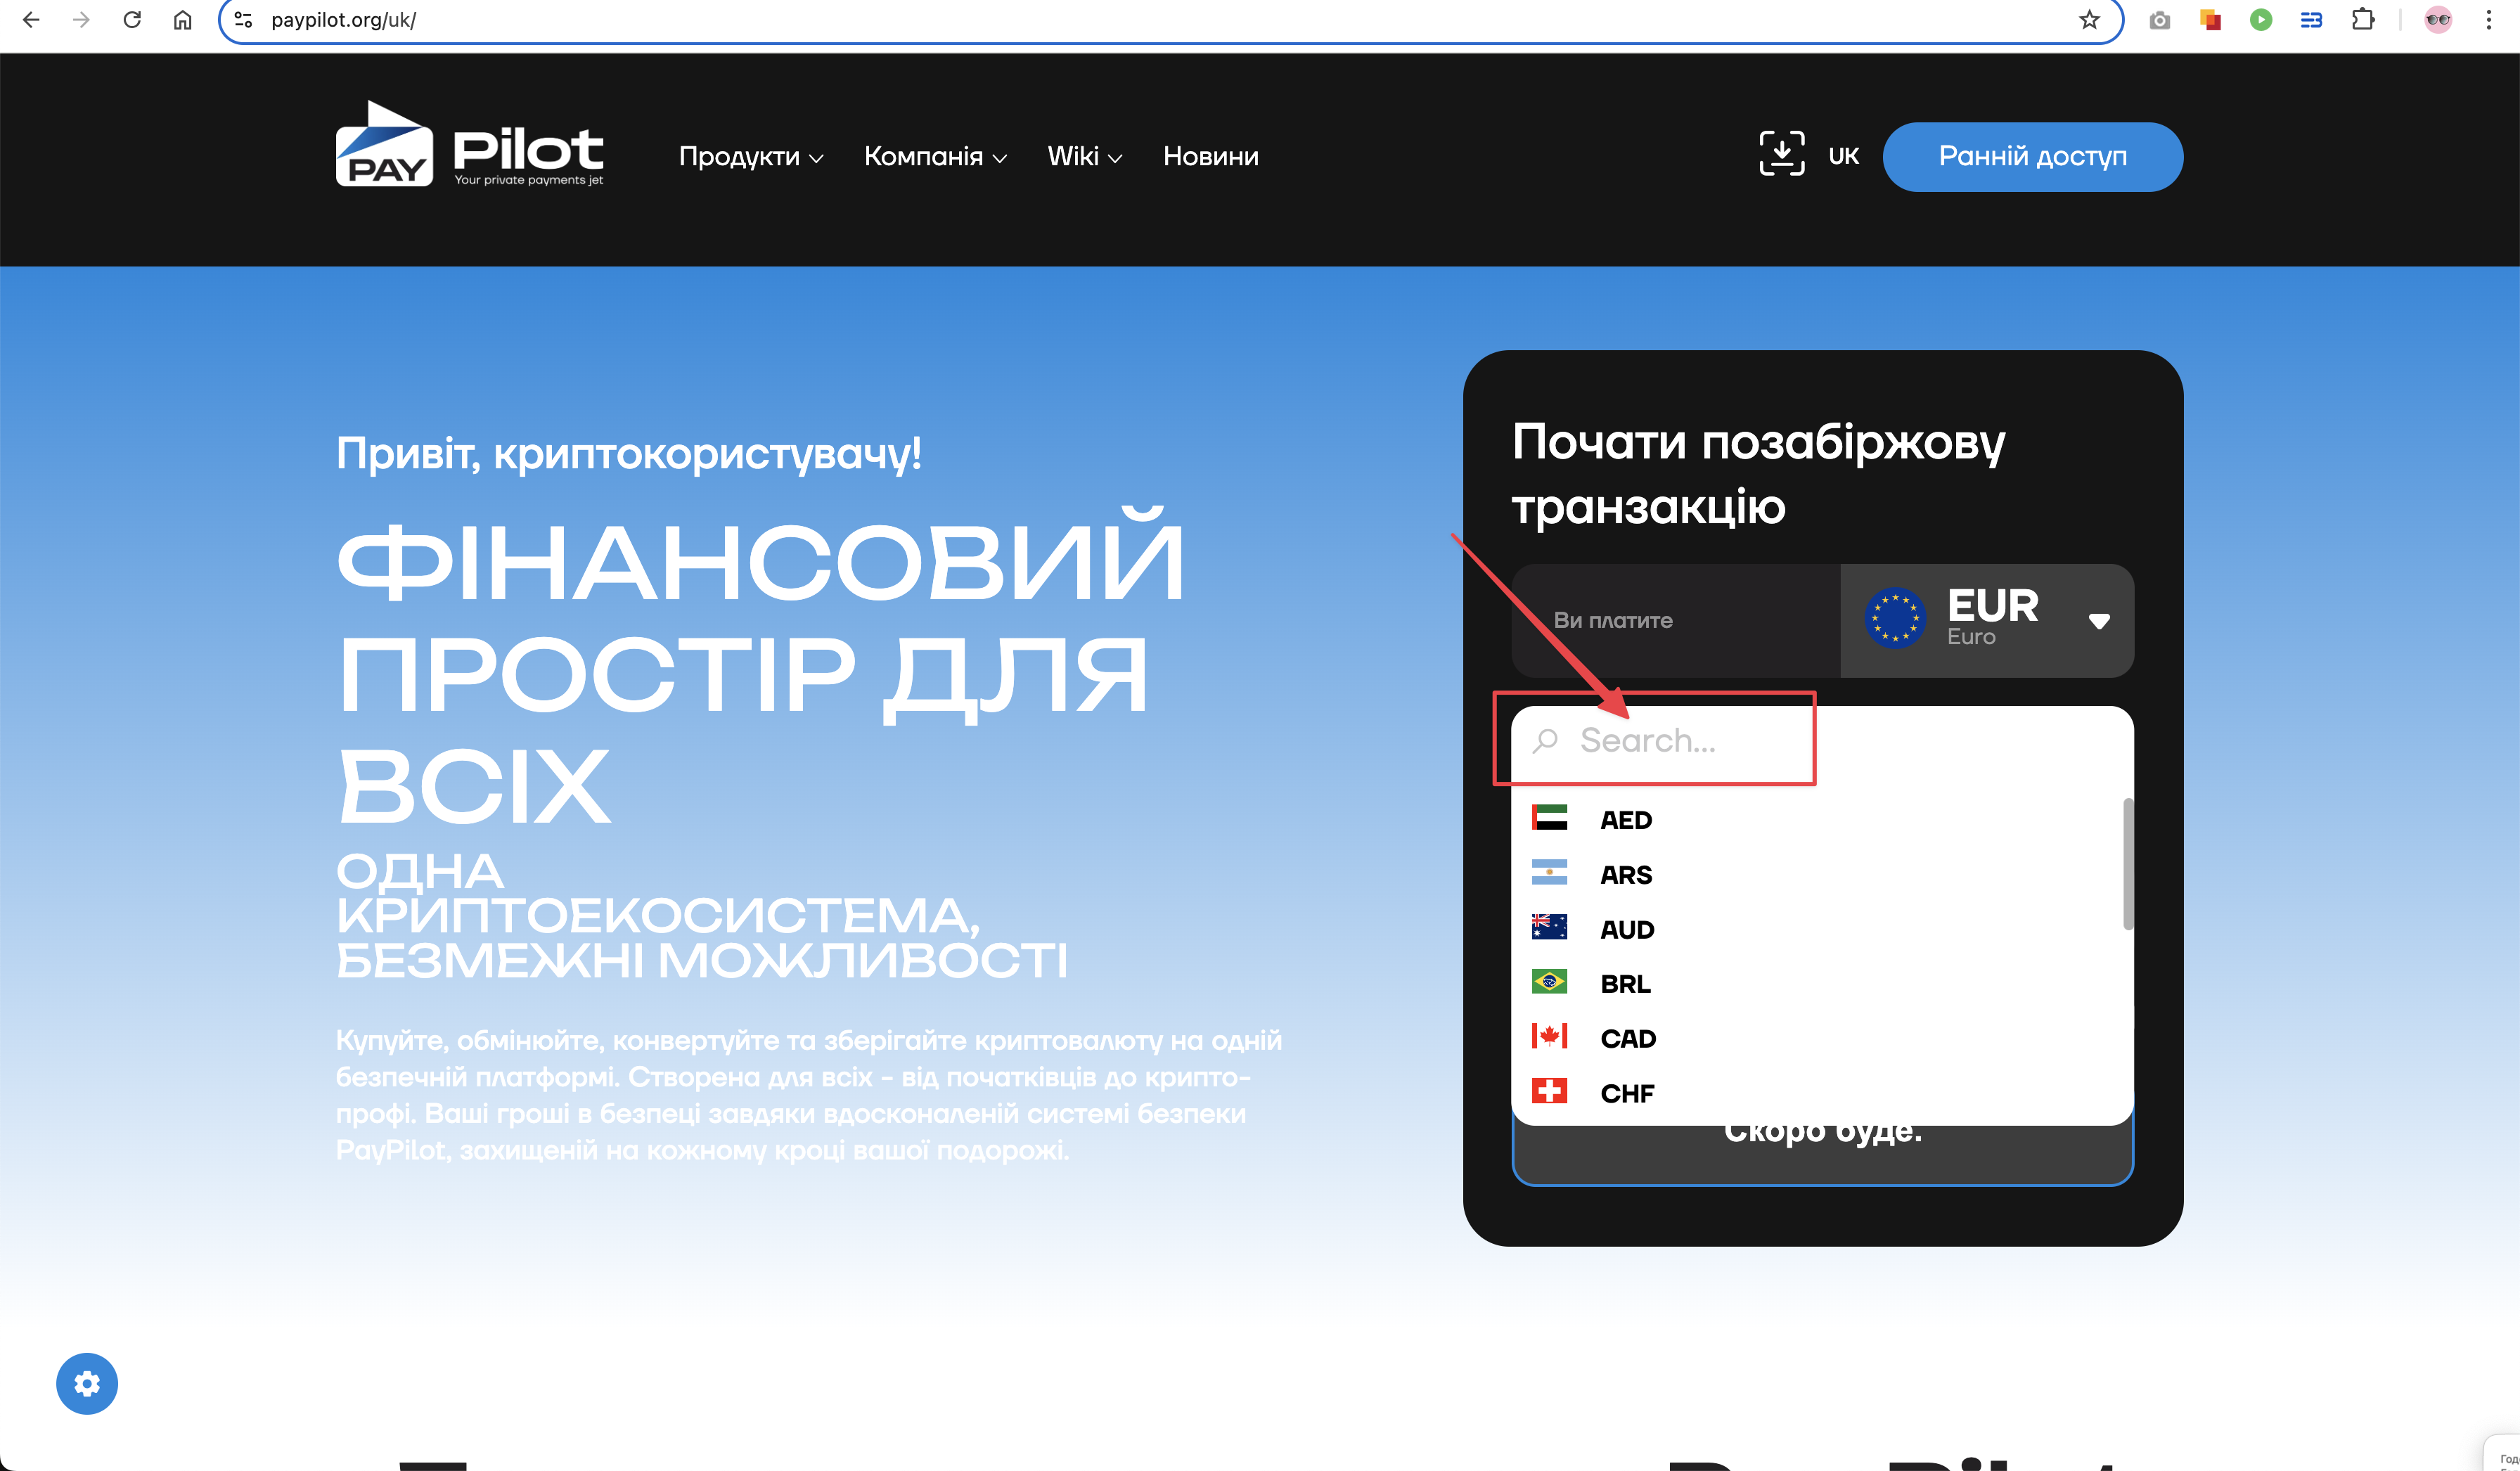Click the download app icon in header
The image size is (2520, 1471).
pos(1781,154)
